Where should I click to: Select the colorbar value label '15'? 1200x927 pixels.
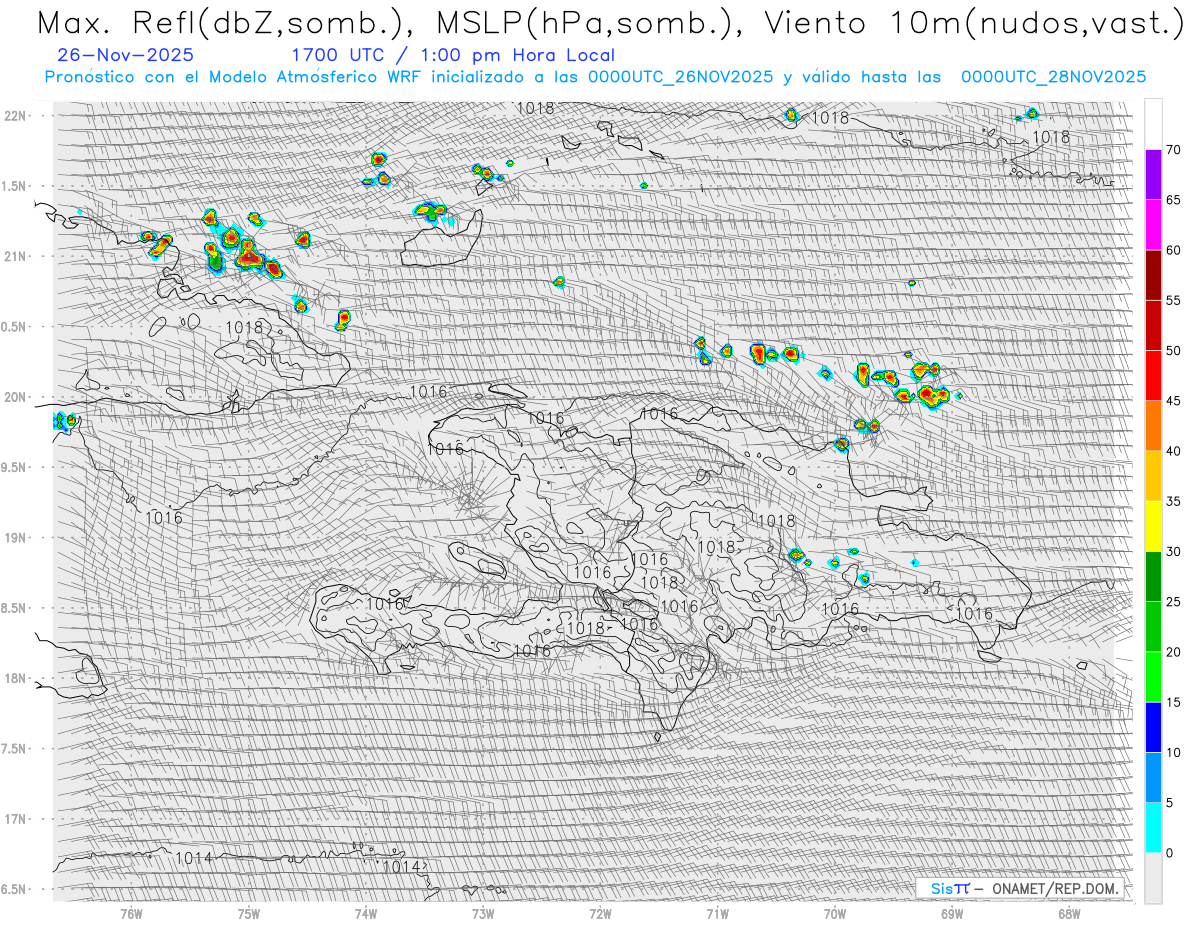(1173, 702)
